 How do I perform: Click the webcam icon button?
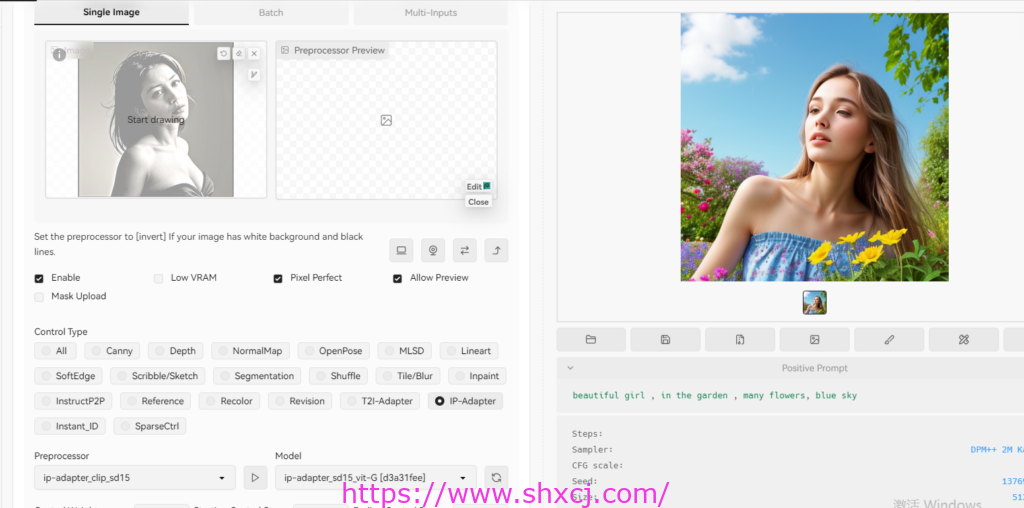point(433,250)
